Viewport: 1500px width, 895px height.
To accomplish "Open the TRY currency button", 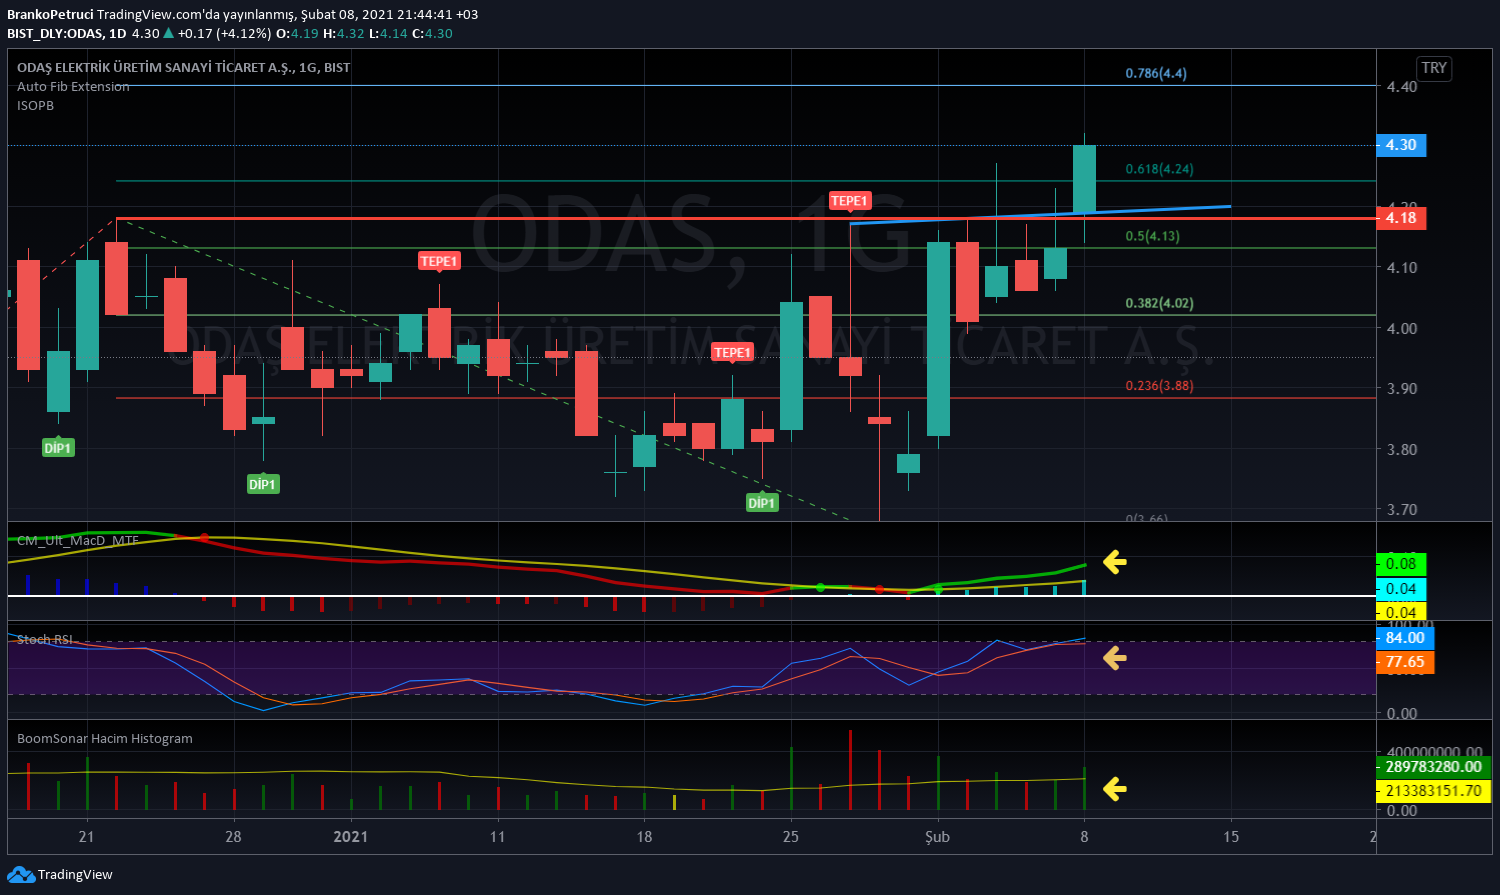I will tap(1434, 68).
